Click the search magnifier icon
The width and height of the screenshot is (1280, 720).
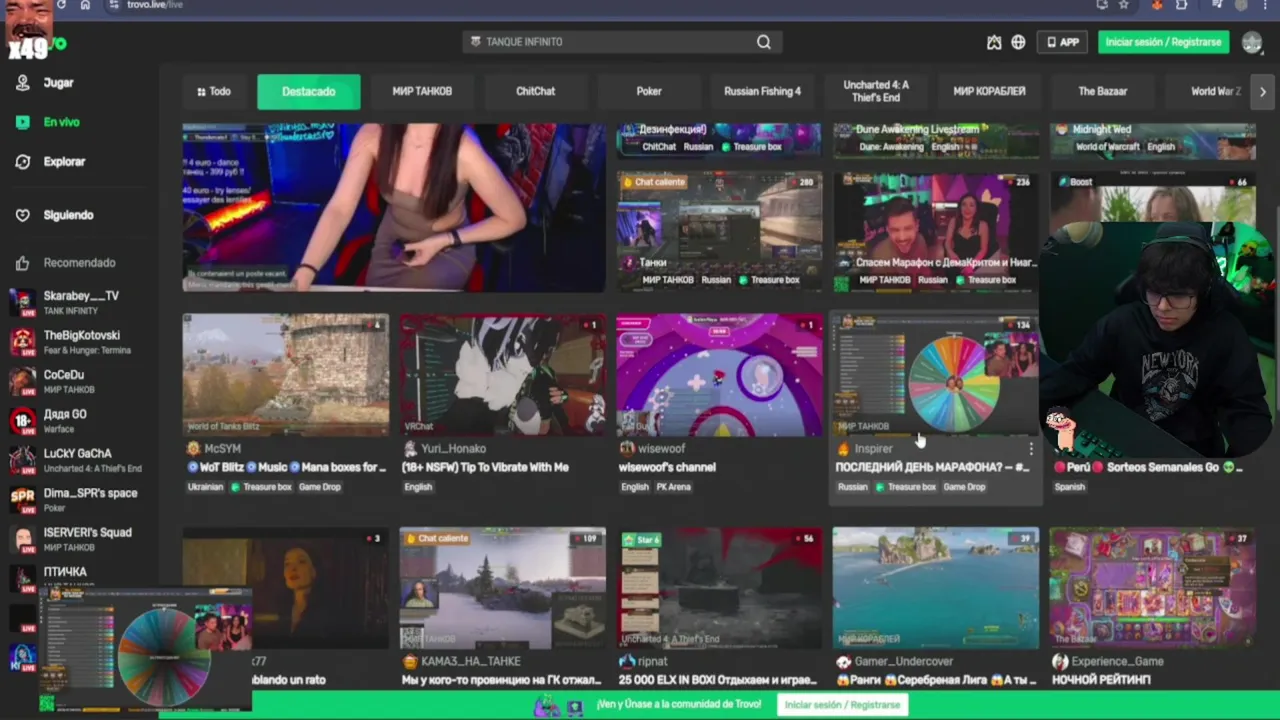coord(764,42)
